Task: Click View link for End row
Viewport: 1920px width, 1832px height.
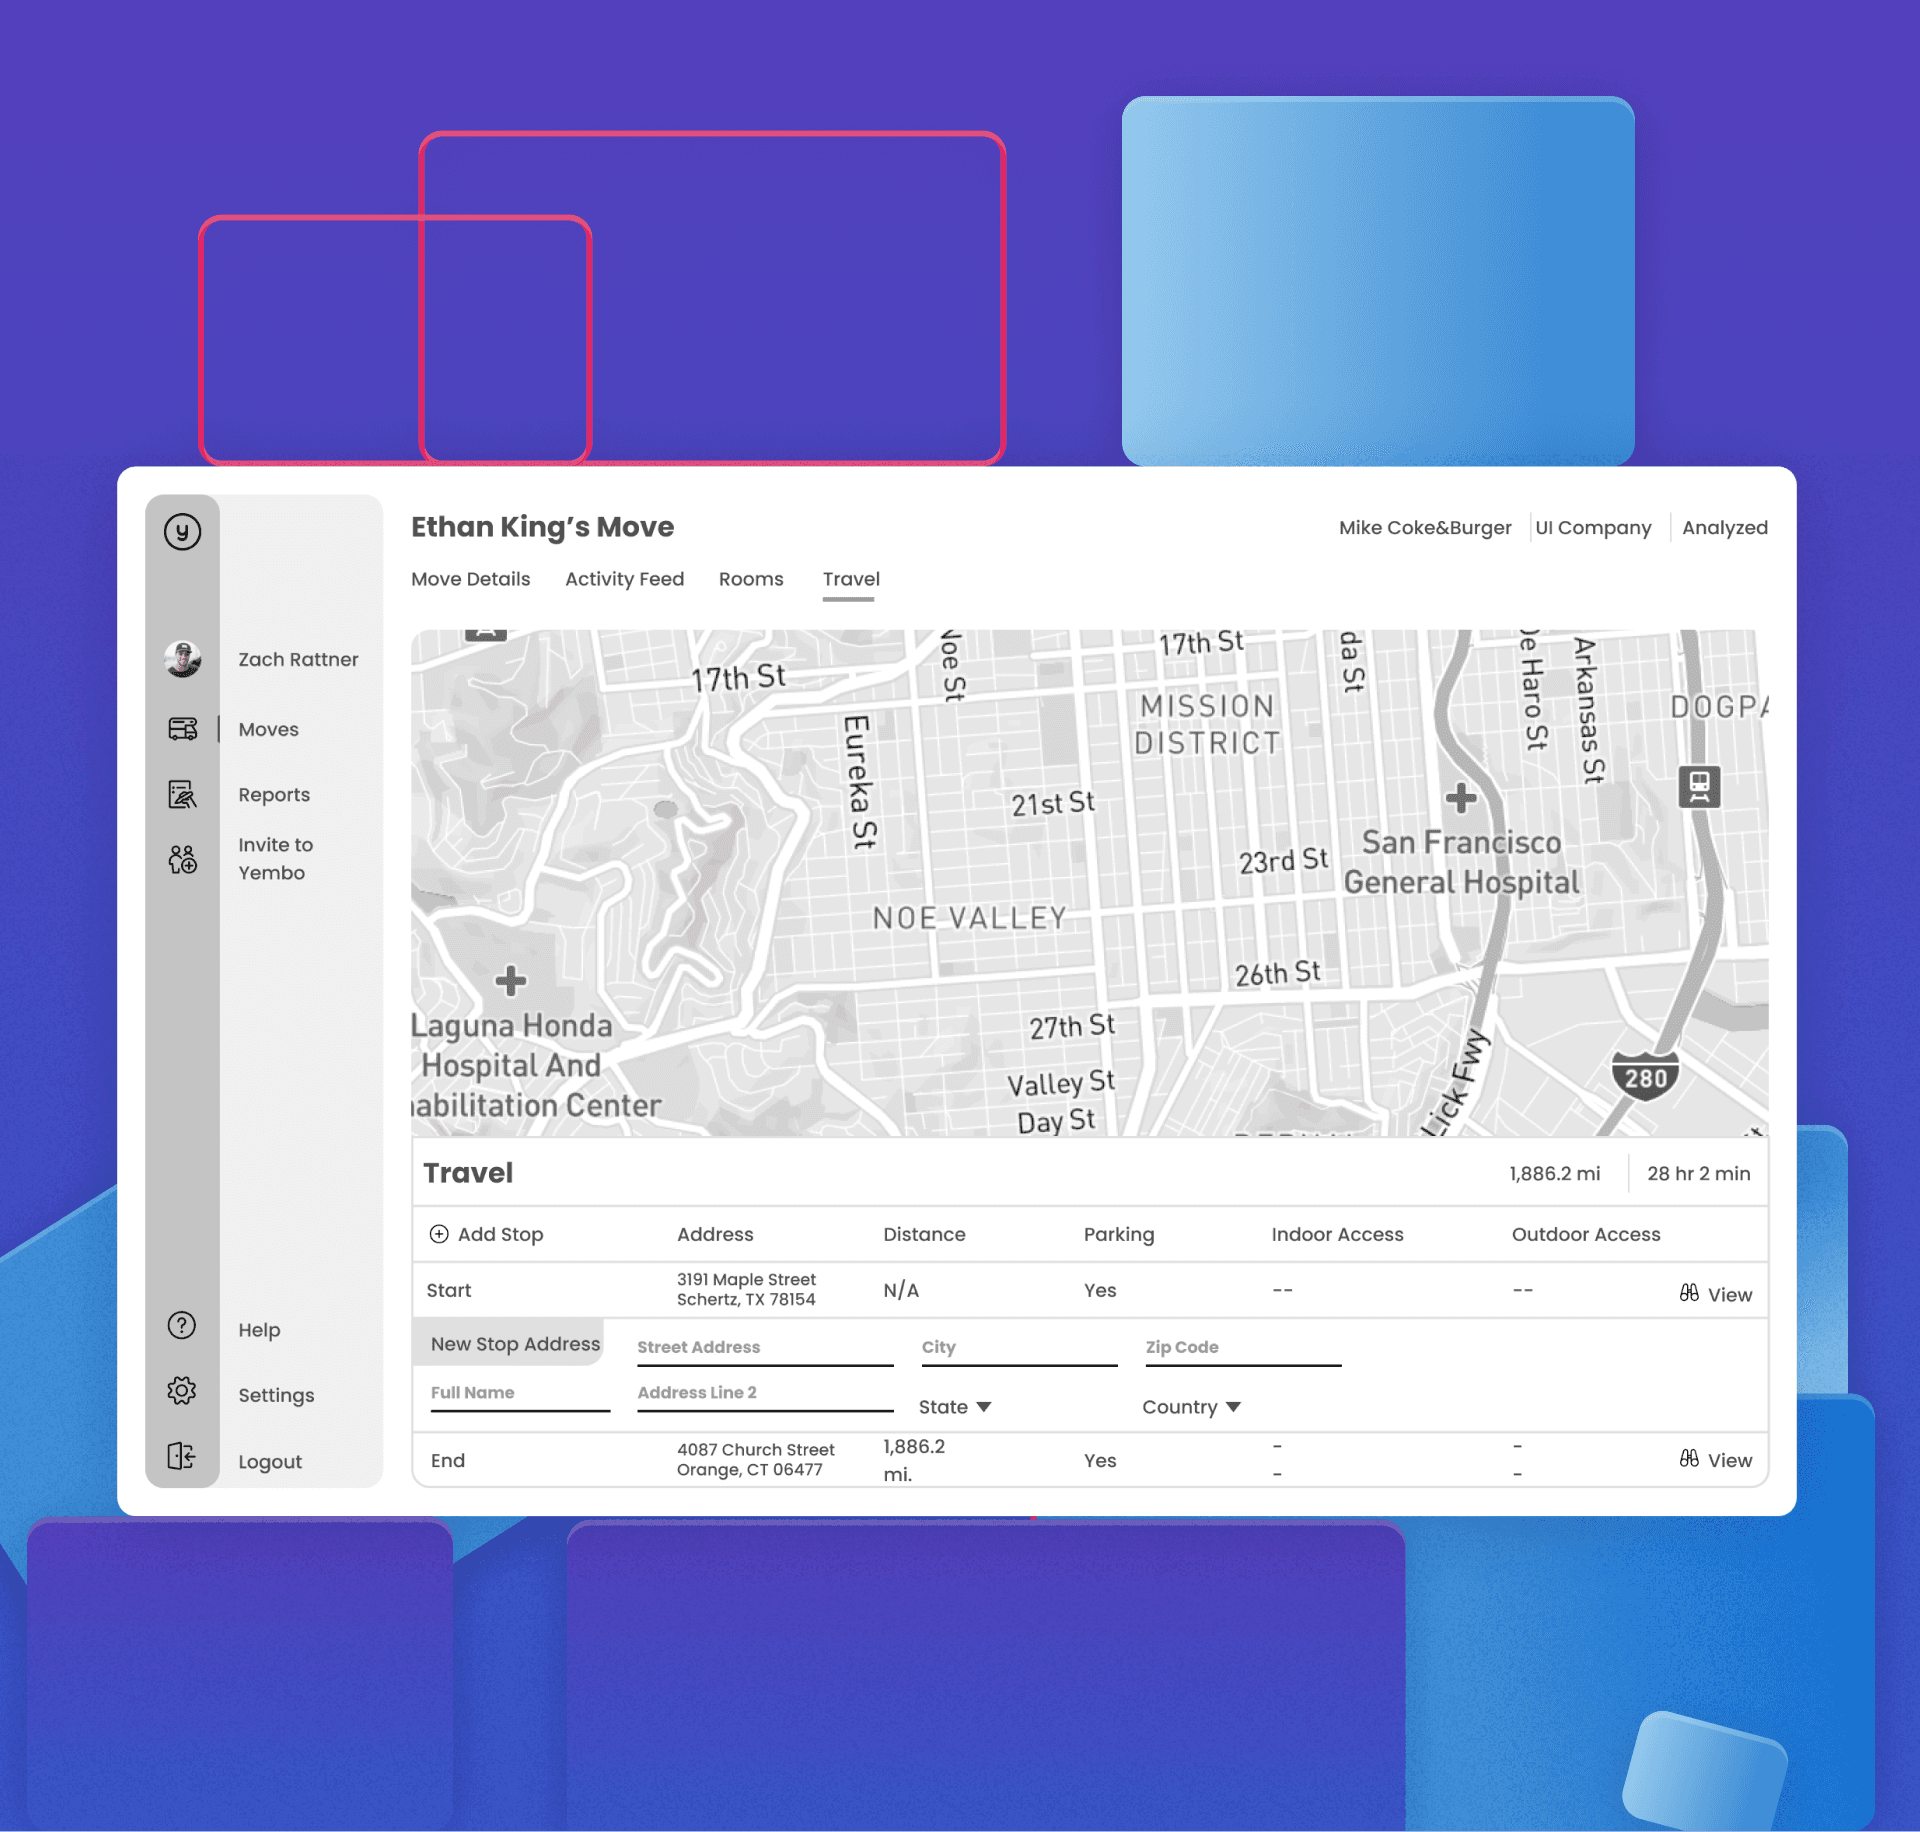Action: click(1729, 1460)
